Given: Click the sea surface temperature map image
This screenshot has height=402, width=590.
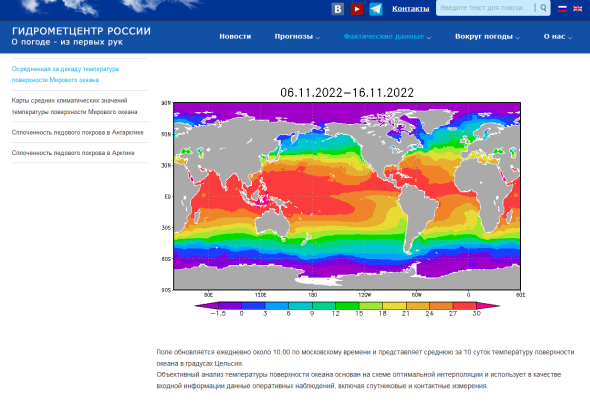Looking at the screenshot, I should tap(347, 196).
